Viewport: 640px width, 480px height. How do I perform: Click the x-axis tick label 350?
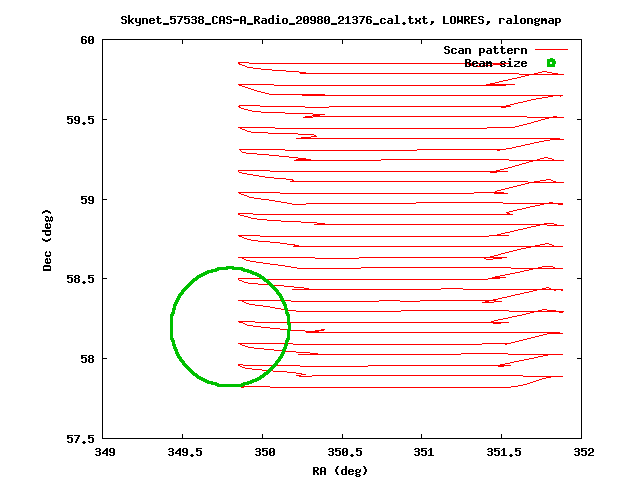click(265, 452)
